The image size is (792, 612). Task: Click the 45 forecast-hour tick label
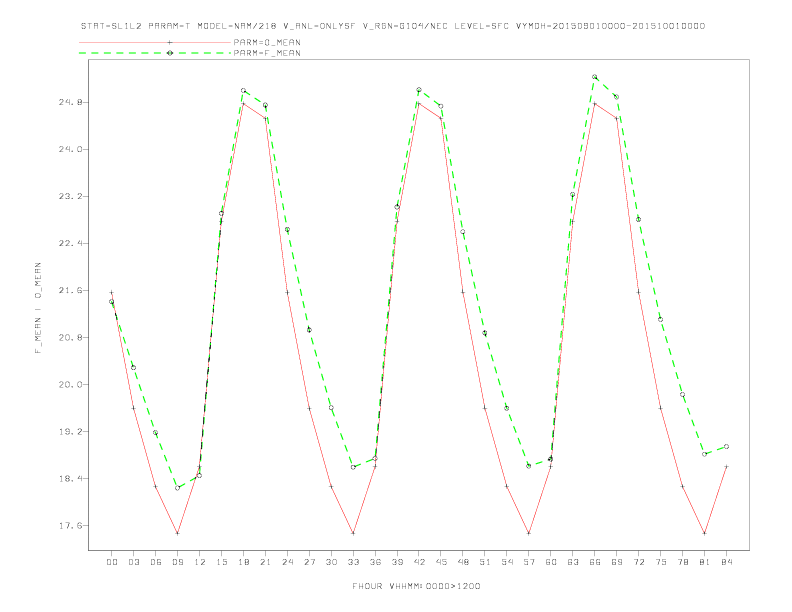[441, 562]
